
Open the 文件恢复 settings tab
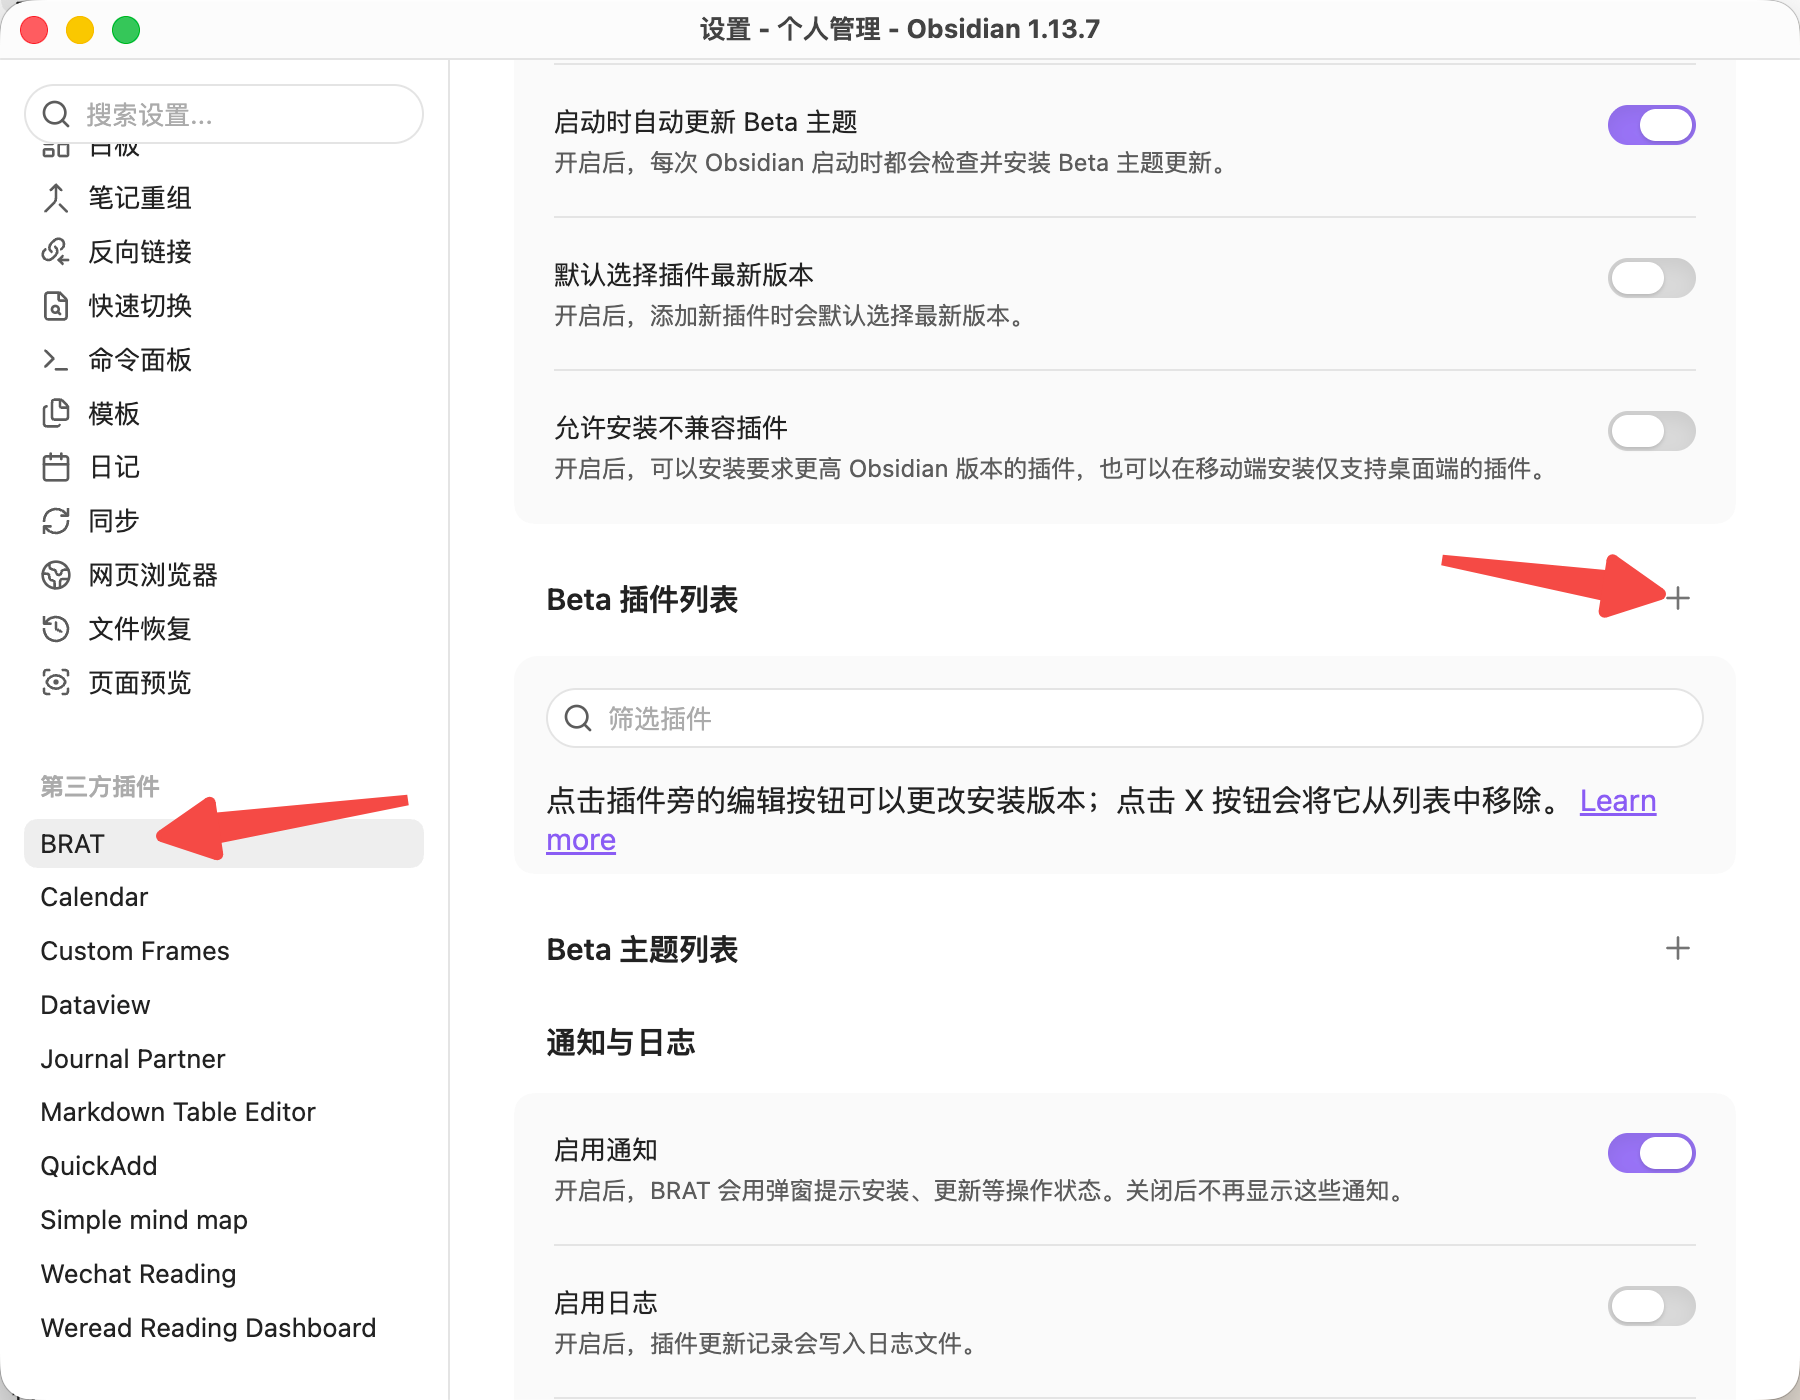(x=224, y=629)
